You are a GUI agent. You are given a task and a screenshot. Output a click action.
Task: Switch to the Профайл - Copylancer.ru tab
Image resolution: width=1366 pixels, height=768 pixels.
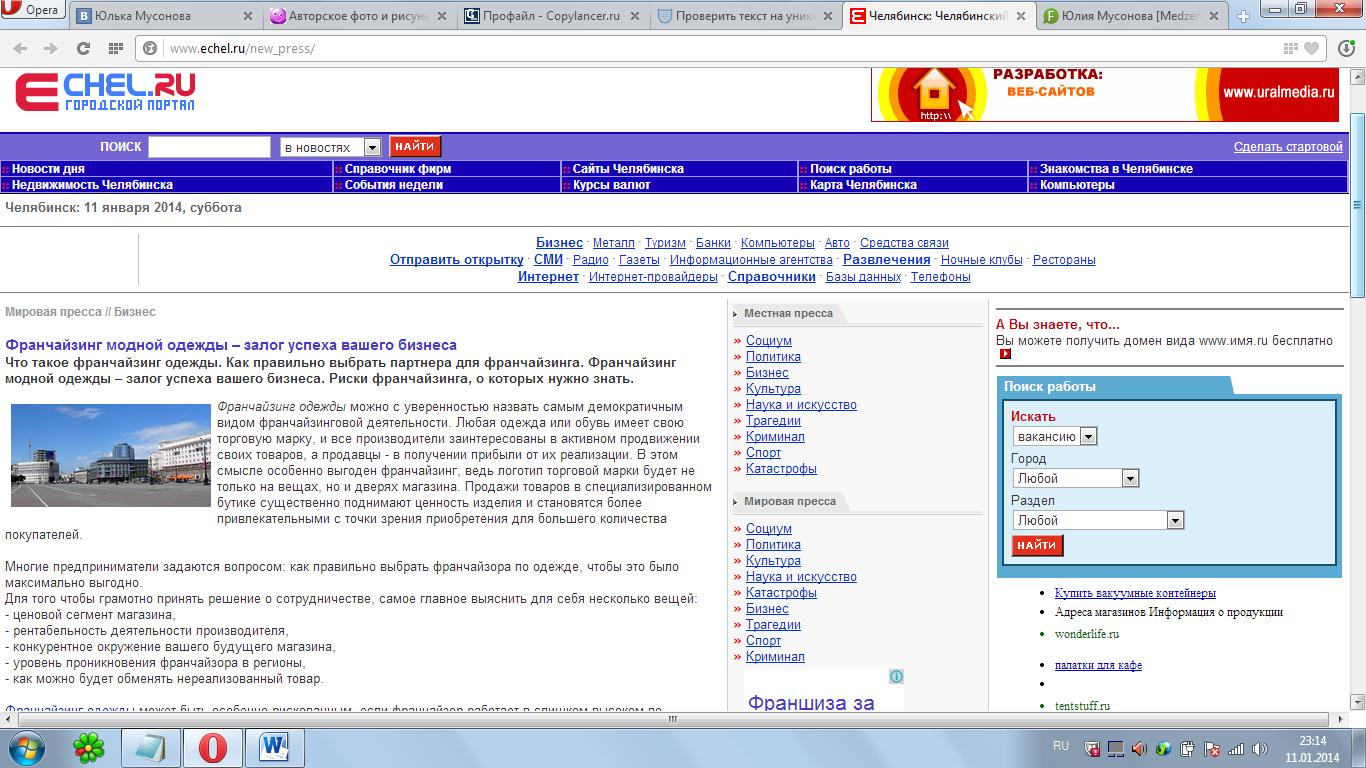[553, 17]
